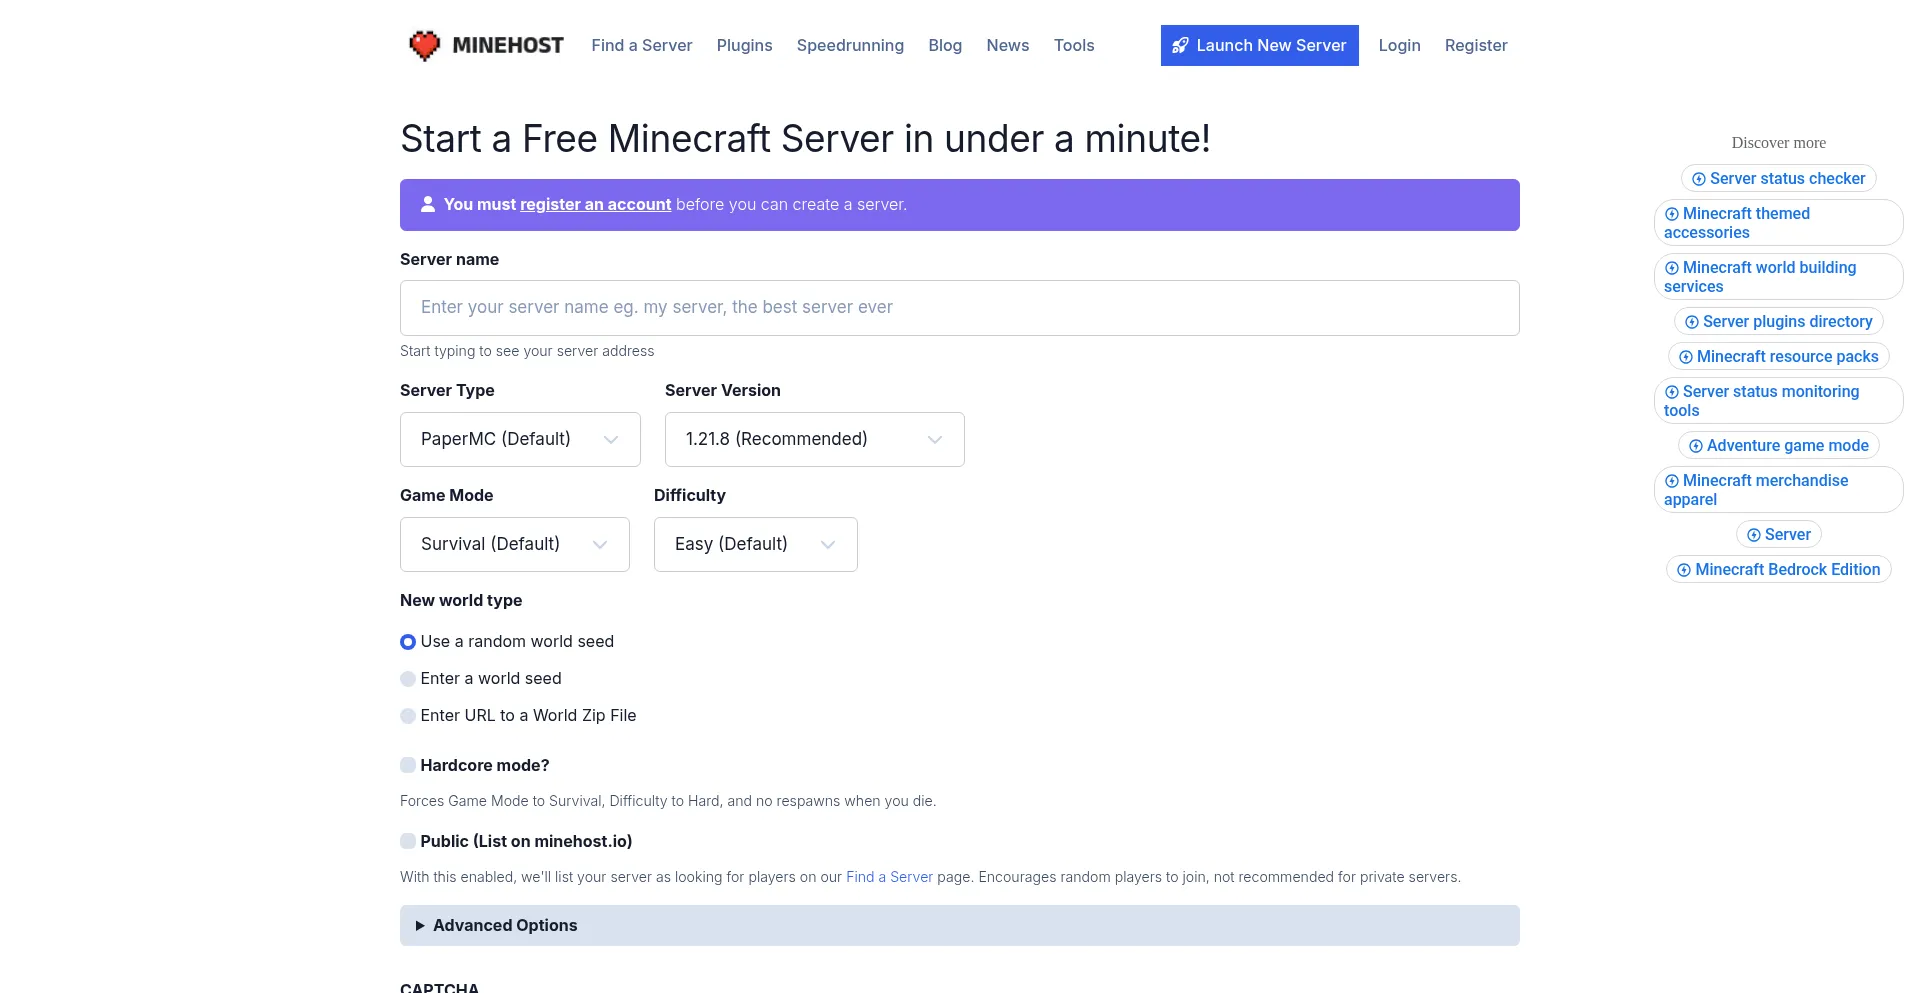Tick the Public listing checkbox
Viewport: 1920px width, 993px height.
point(408,841)
